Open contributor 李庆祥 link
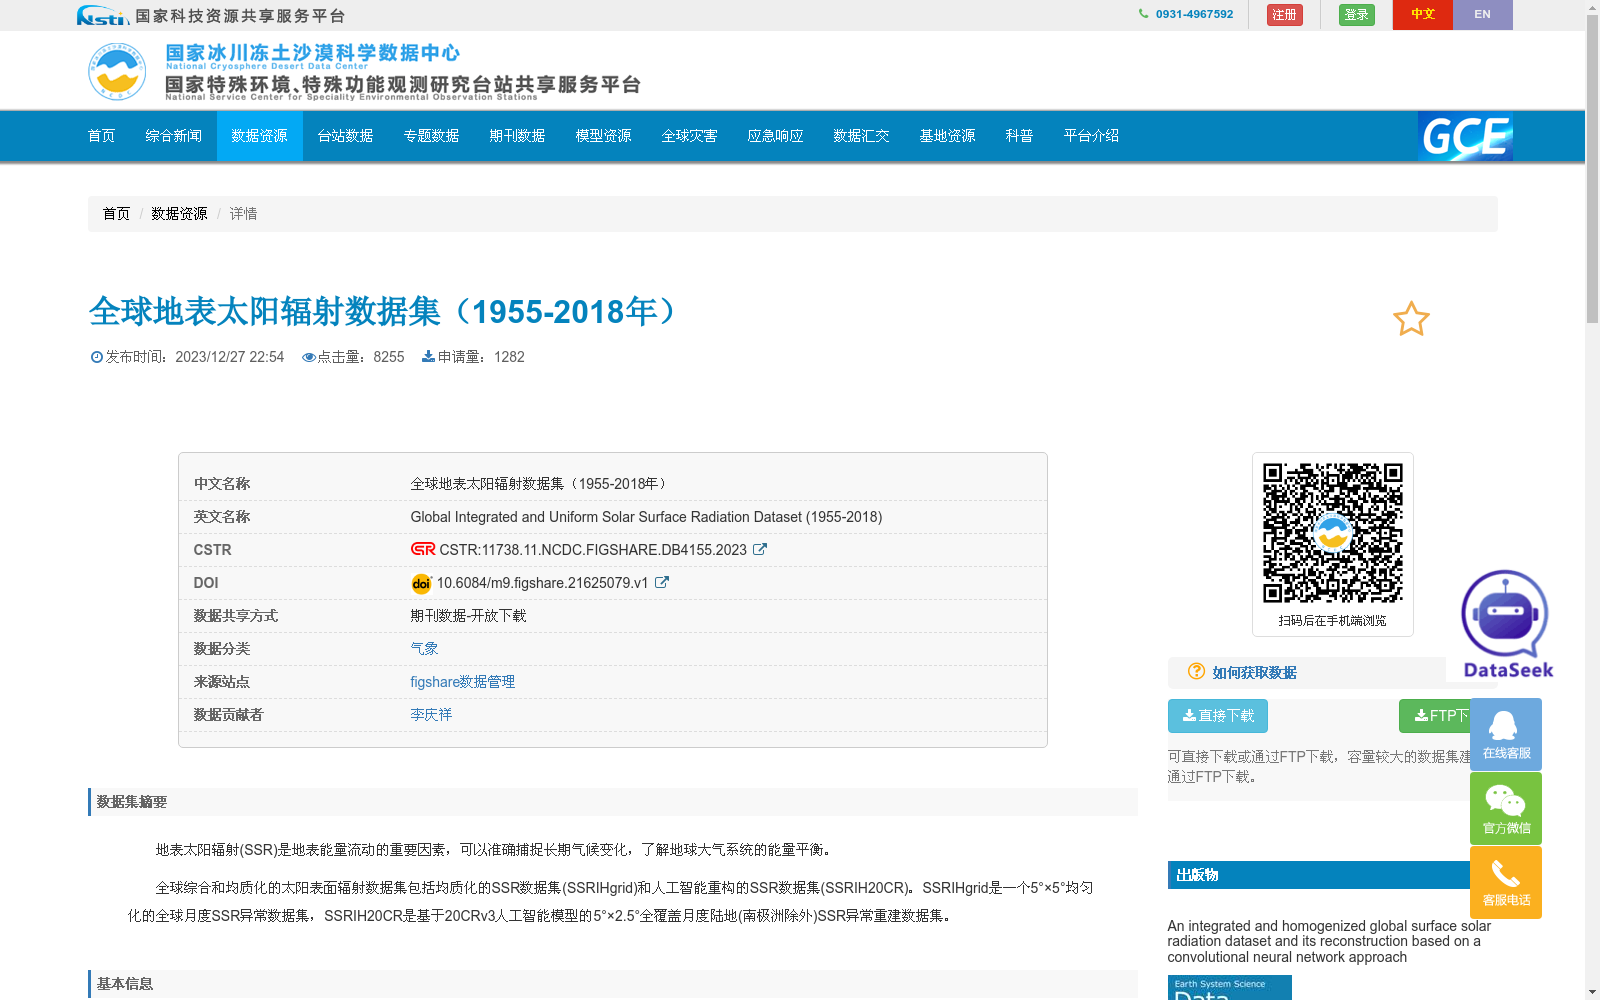The height and width of the screenshot is (1000, 1600). click(x=431, y=714)
